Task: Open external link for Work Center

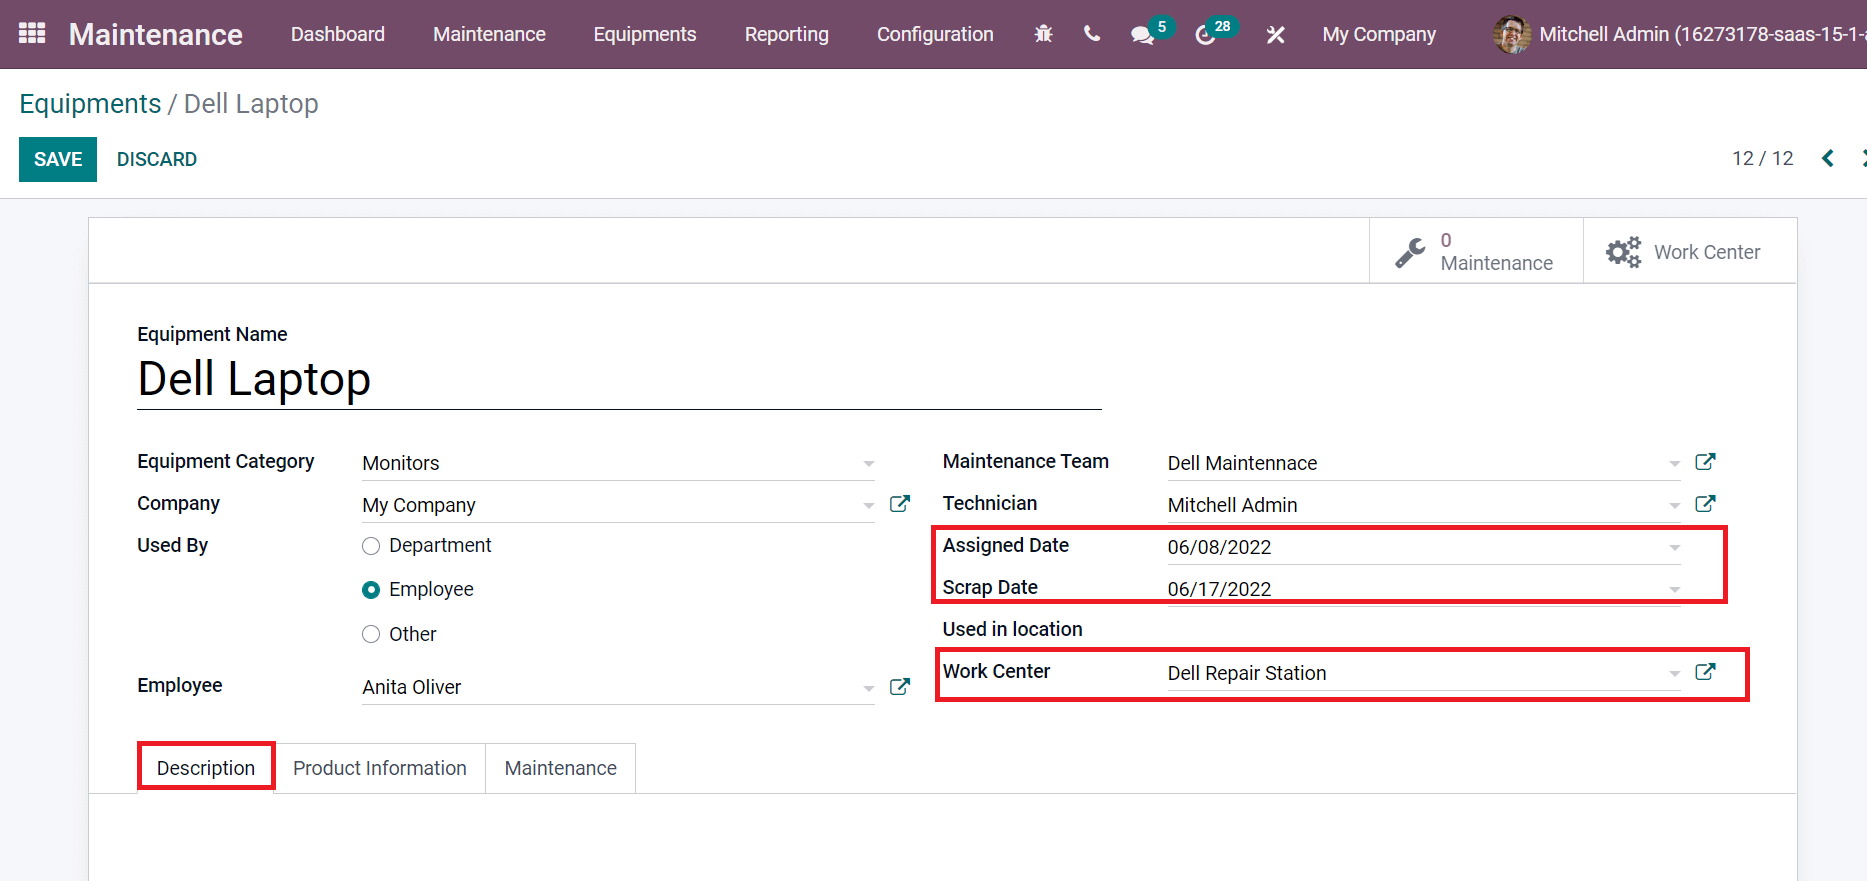Action: pyautogui.click(x=1705, y=672)
